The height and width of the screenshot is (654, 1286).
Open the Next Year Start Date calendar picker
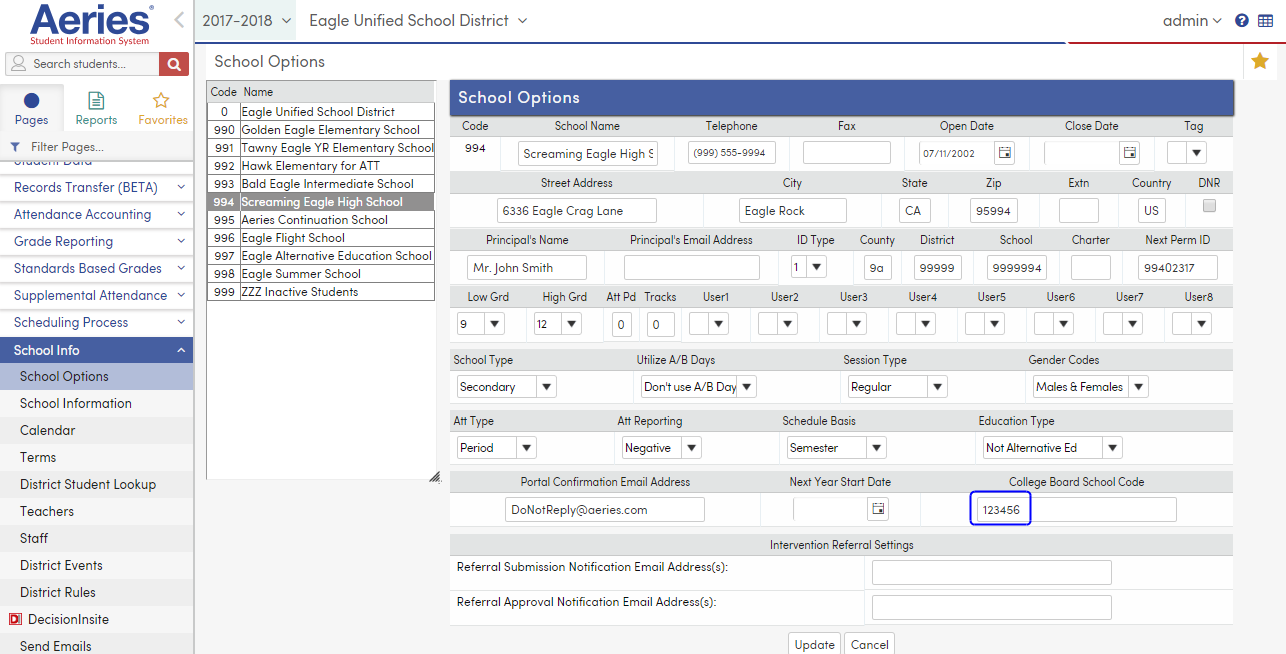pyautogui.click(x=878, y=508)
